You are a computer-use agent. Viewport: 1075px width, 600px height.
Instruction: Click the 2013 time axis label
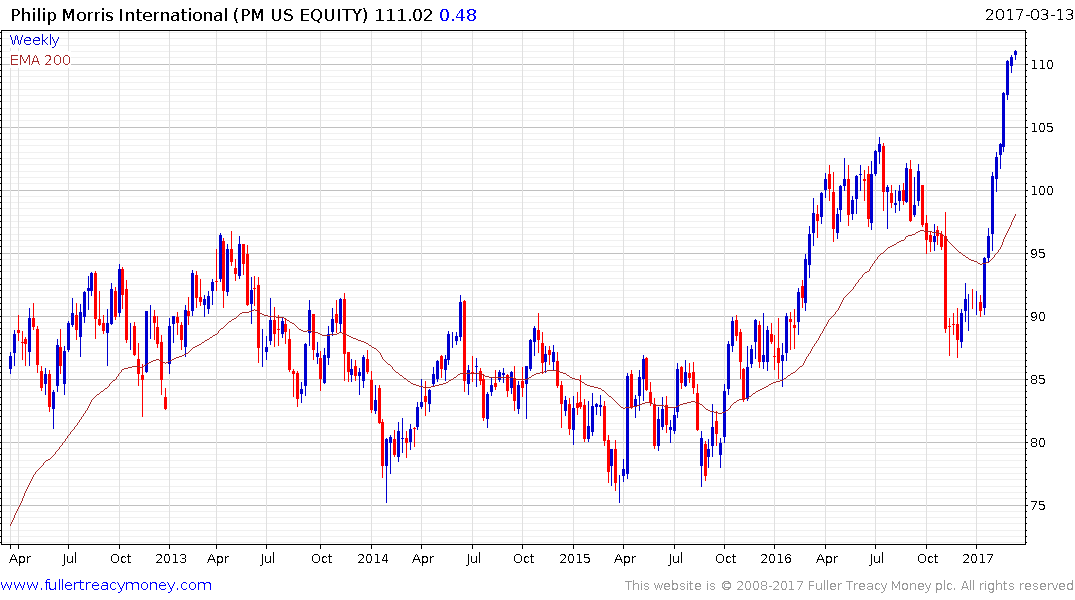171,558
